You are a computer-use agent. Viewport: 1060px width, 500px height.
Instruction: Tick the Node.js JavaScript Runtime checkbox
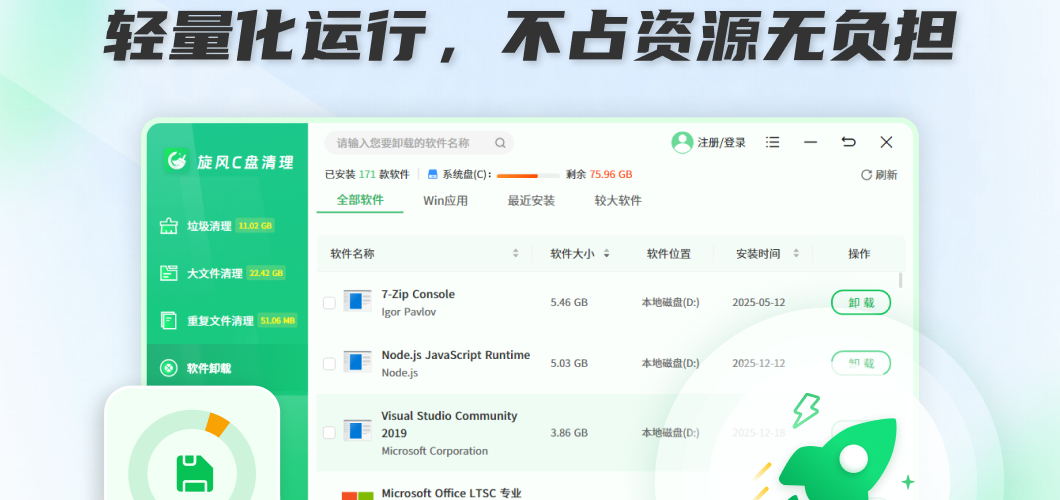click(x=329, y=364)
